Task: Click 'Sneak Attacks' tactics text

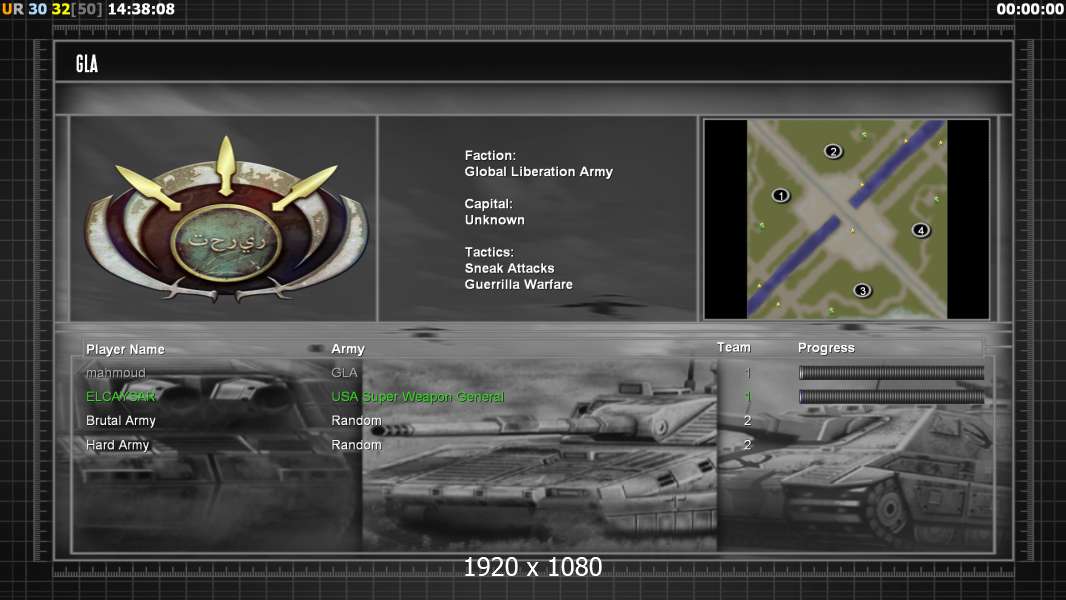Action: 509,268
